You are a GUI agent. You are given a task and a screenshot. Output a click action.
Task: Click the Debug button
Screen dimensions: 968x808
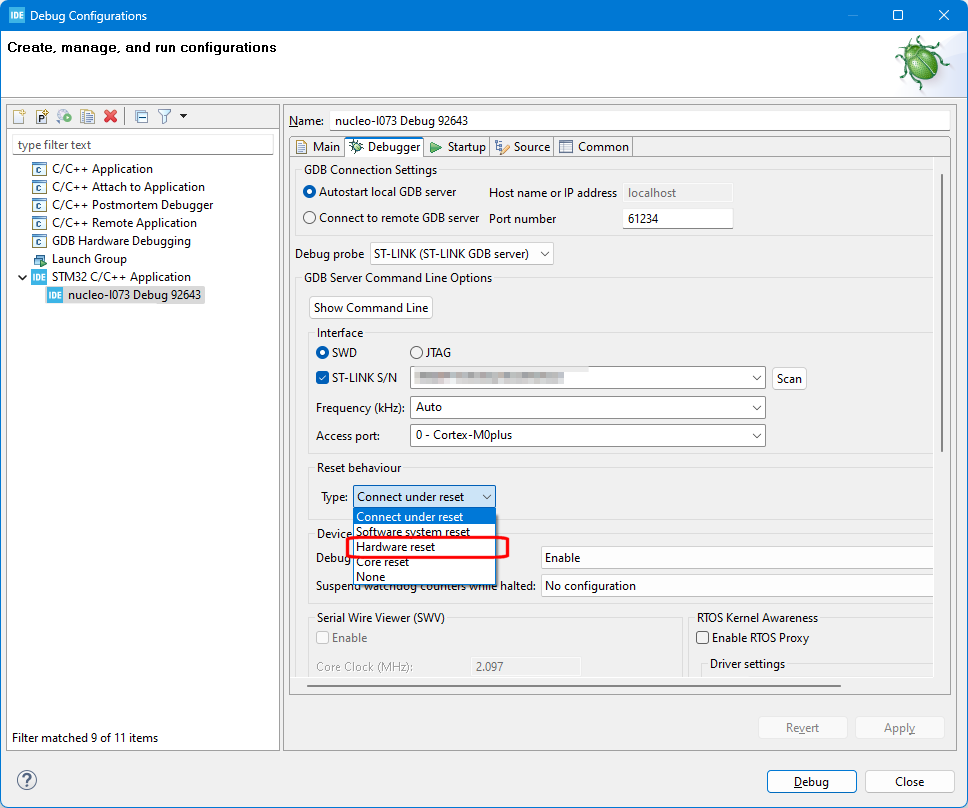pos(811,781)
